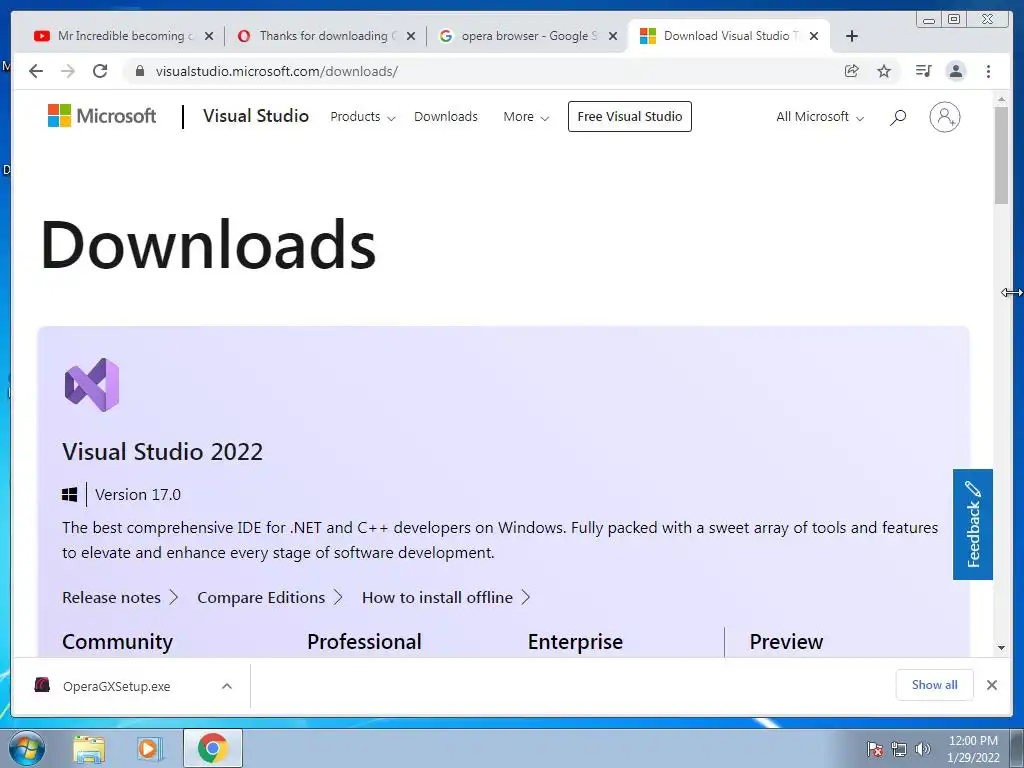Open the Release notes link

tap(120, 598)
